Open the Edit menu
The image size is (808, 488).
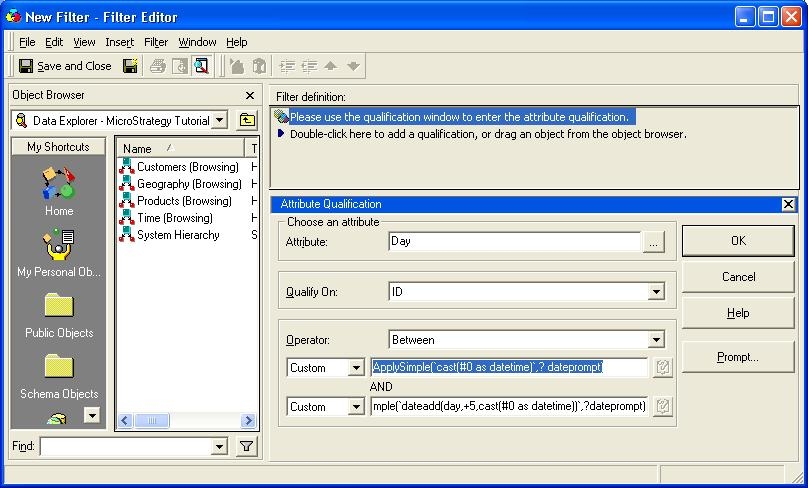click(54, 42)
